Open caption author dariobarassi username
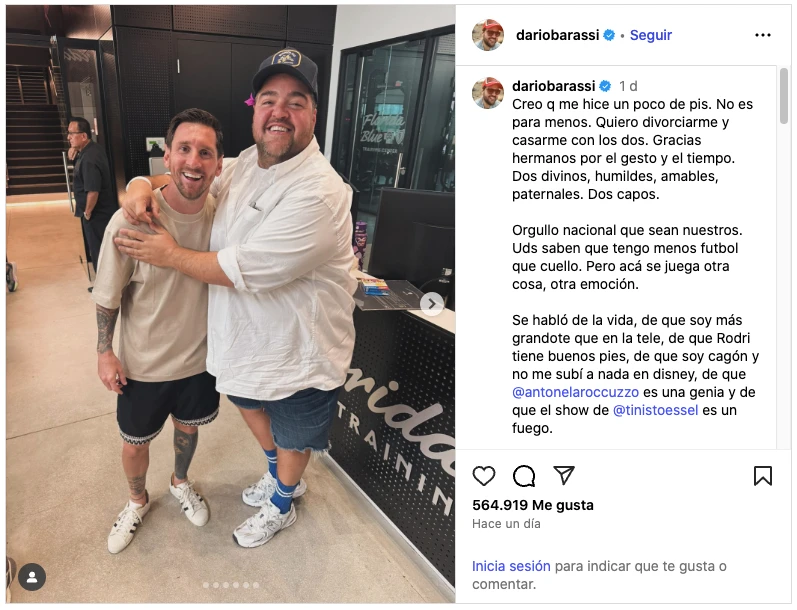 click(553, 86)
